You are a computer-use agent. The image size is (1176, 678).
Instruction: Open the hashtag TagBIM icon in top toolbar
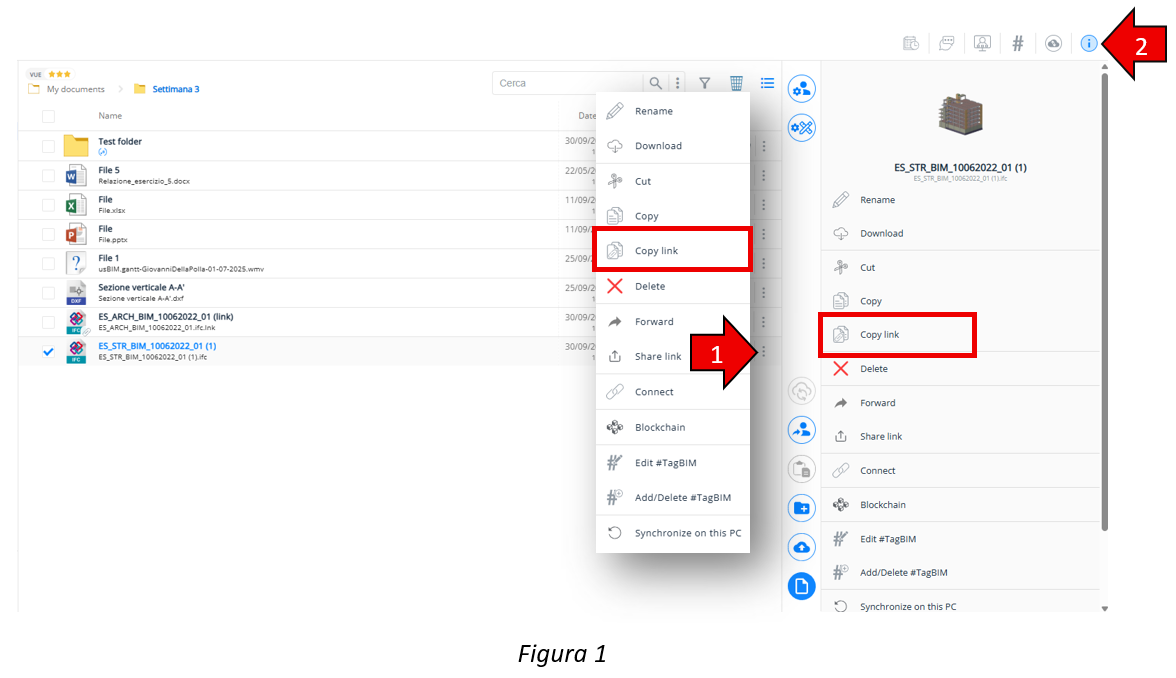(1018, 43)
